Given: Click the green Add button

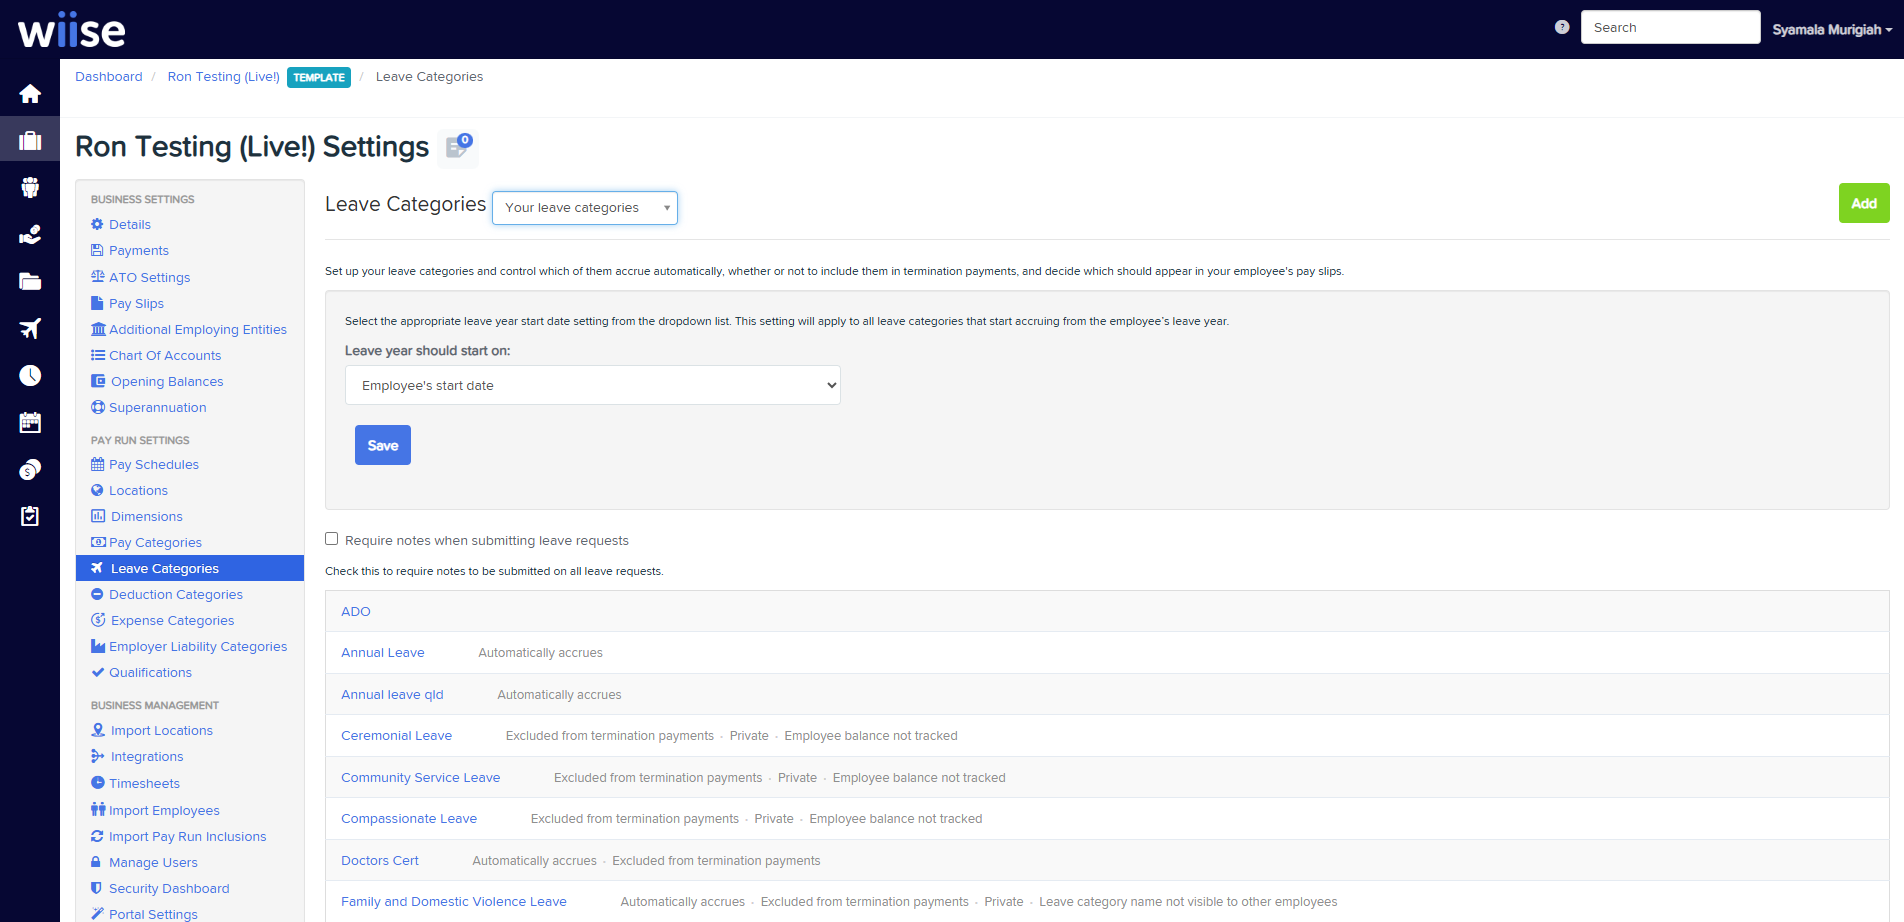Looking at the screenshot, I should click(x=1863, y=204).
